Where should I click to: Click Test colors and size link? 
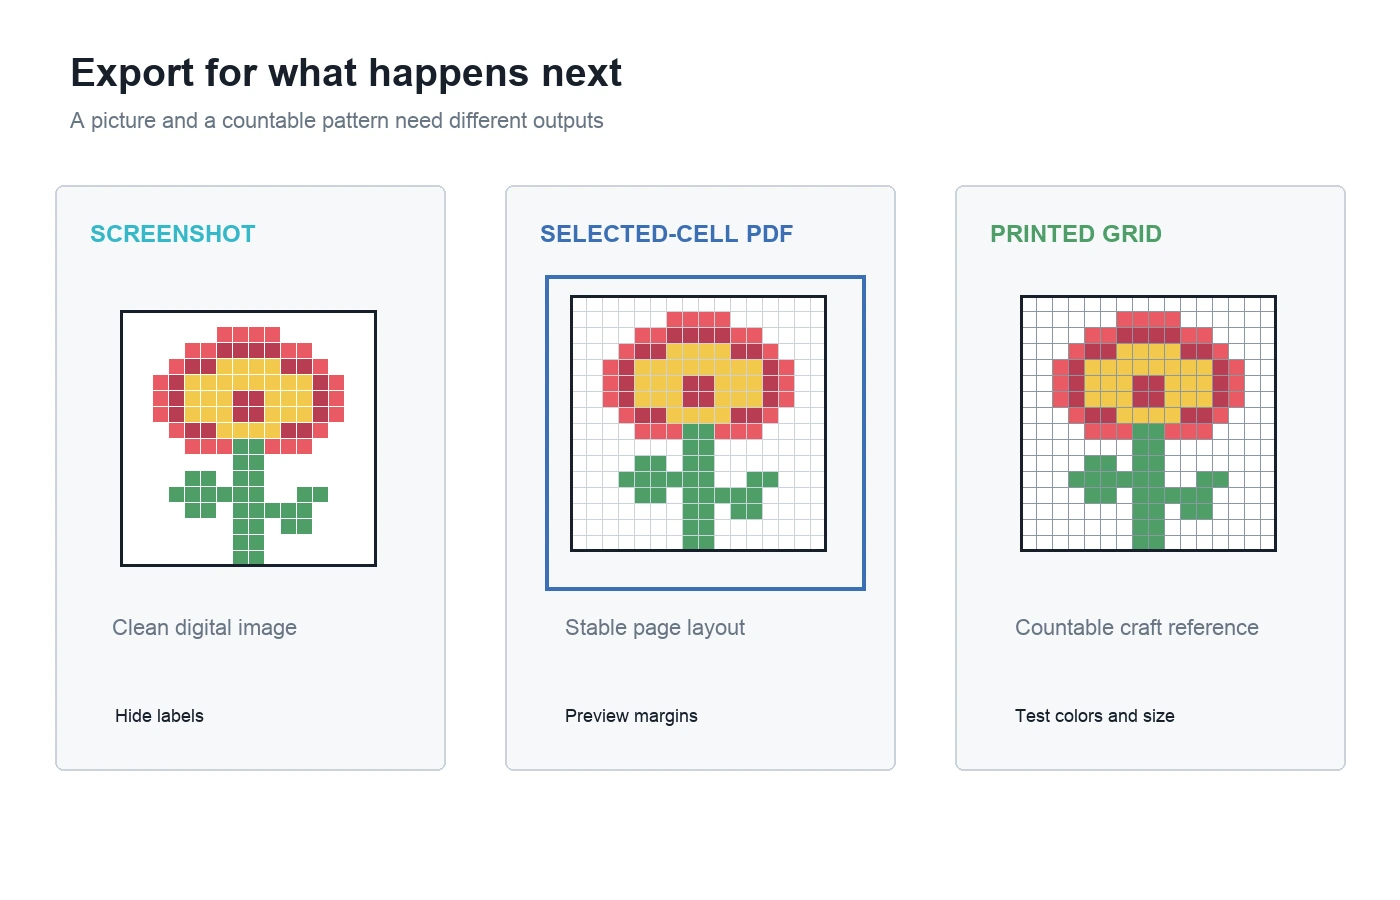1095,716
